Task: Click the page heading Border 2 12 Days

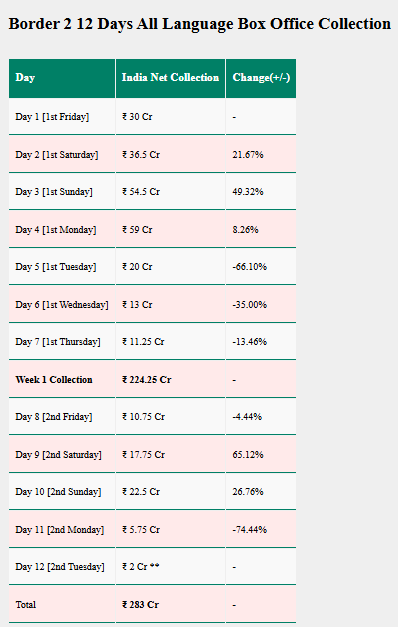Action: (199, 24)
